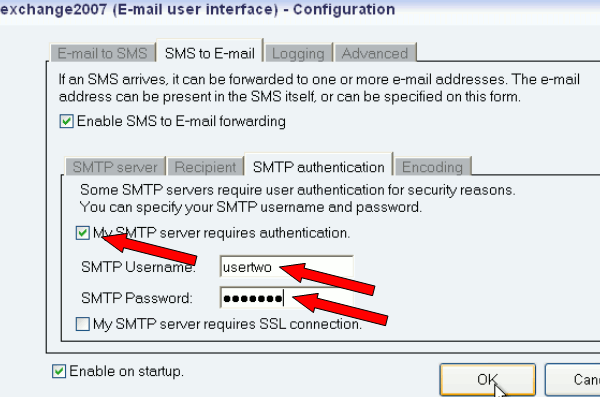Click into the SMTP Username field
The image size is (600, 397).
tap(286, 267)
